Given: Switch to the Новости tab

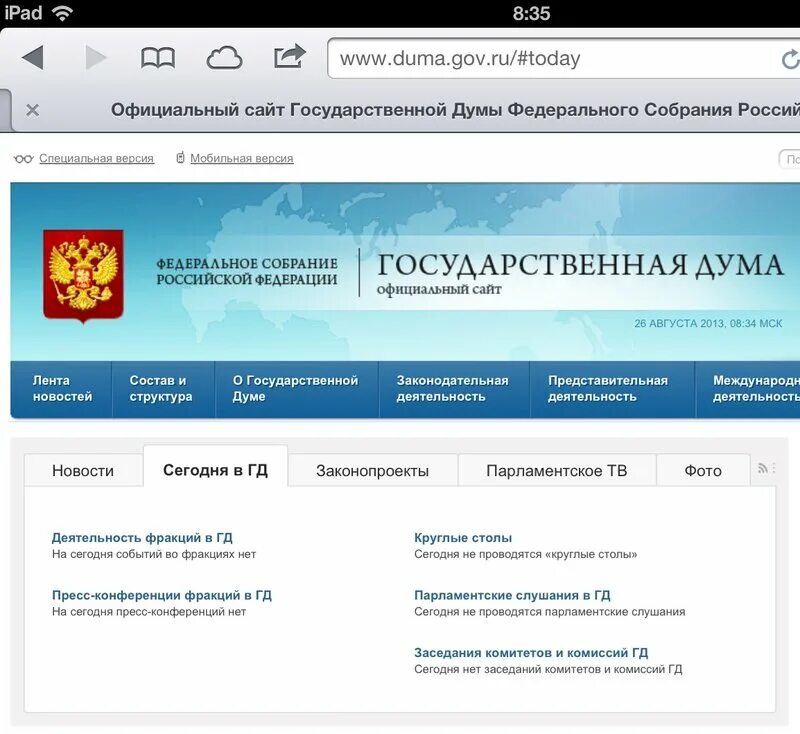Looking at the screenshot, I should pos(83,470).
